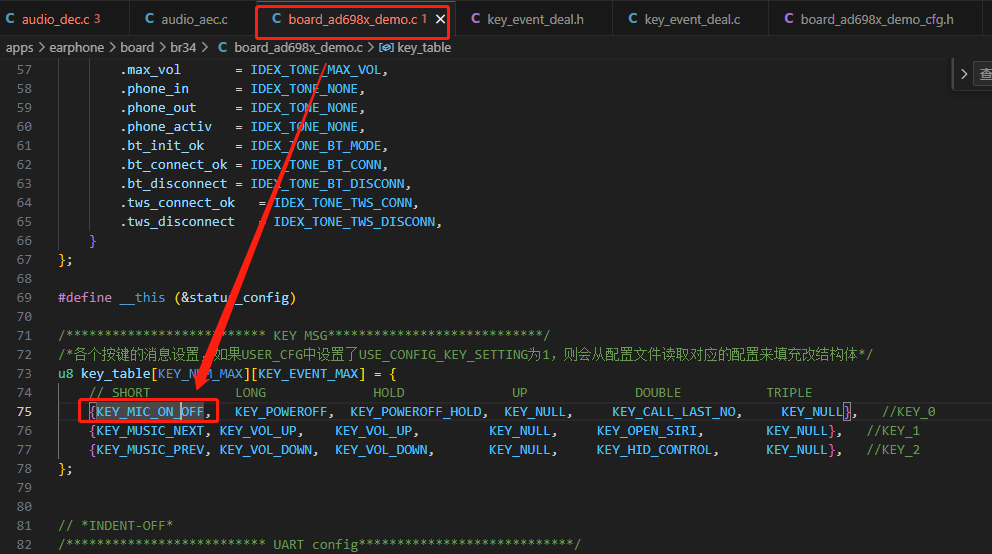Click the //KEY_0 comment on line 75
This screenshot has height=554, width=992.
click(908, 412)
